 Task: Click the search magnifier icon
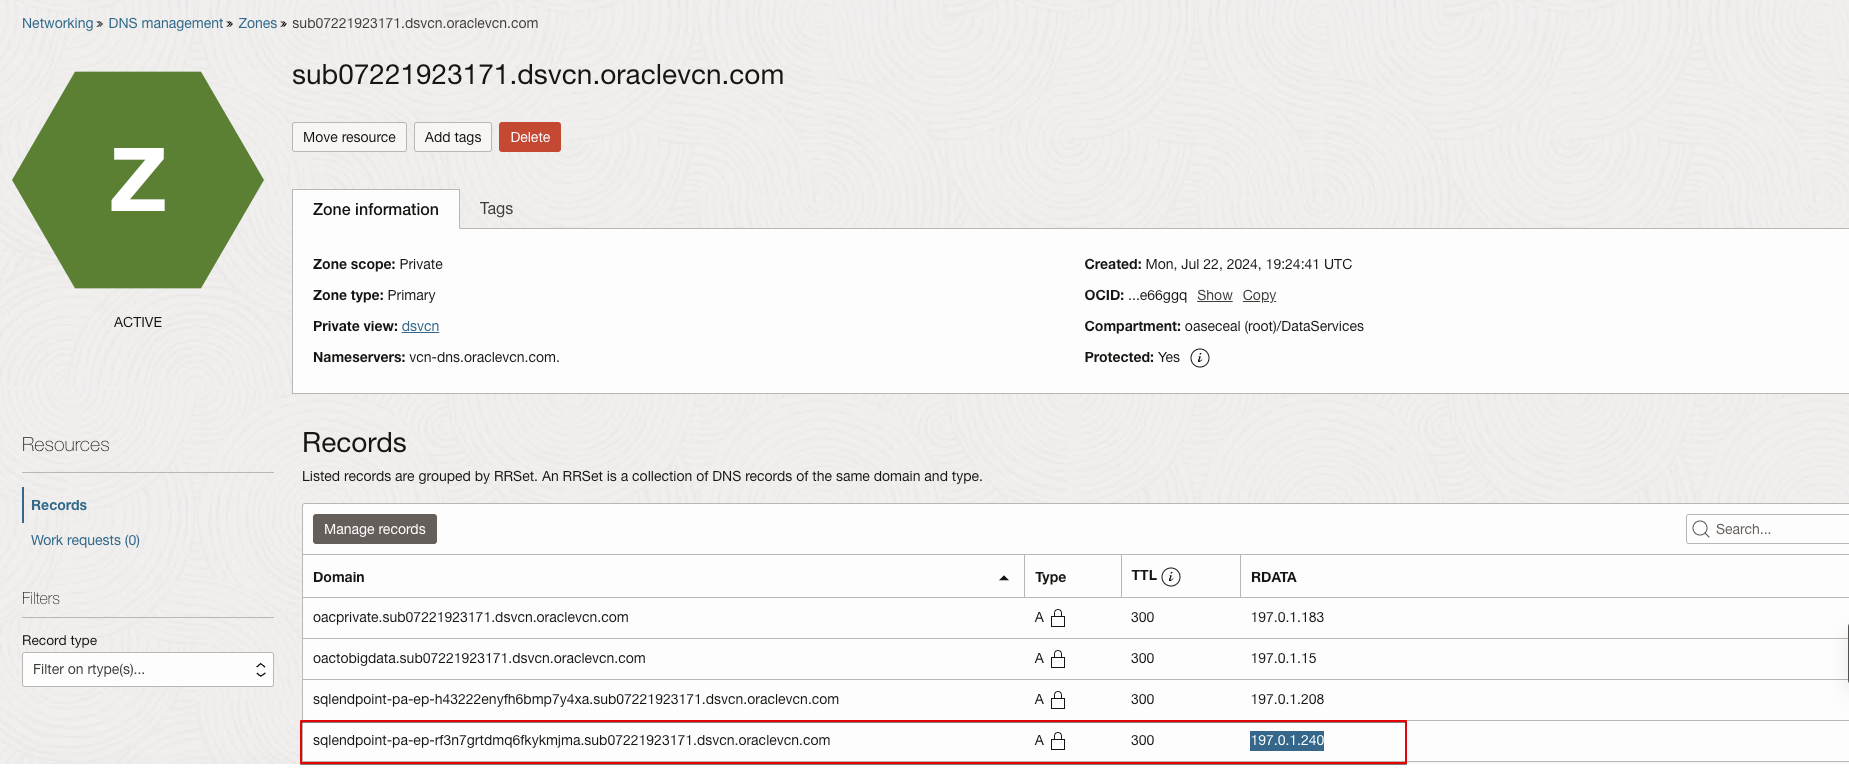point(1700,529)
